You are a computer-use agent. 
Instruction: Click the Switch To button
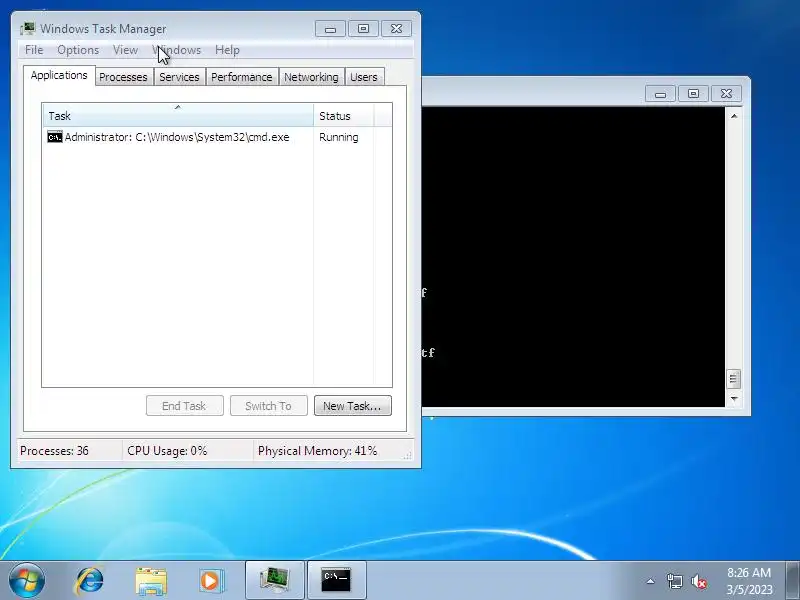[268, 406]
